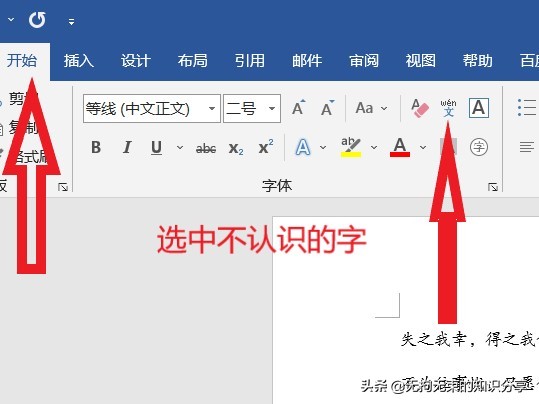Open the 帮助 ribbon tab

coord(477,61)
